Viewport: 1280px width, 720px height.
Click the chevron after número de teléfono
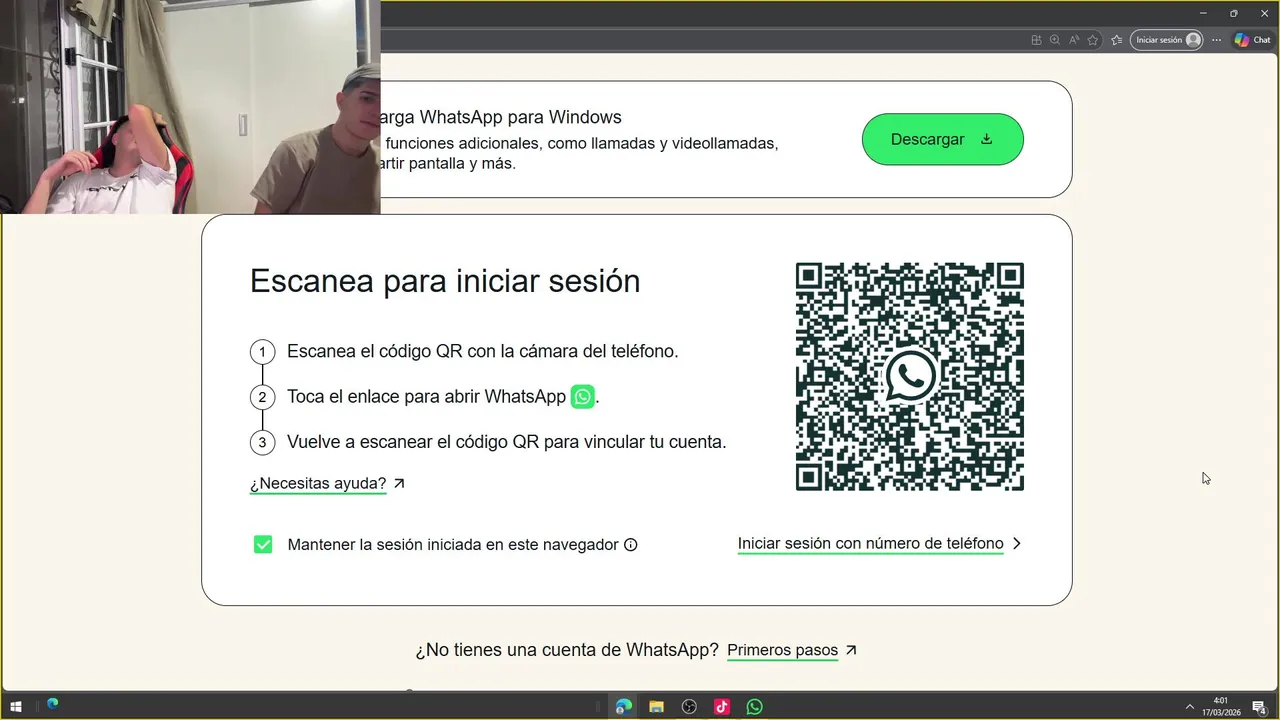(x=1017, y=544)
